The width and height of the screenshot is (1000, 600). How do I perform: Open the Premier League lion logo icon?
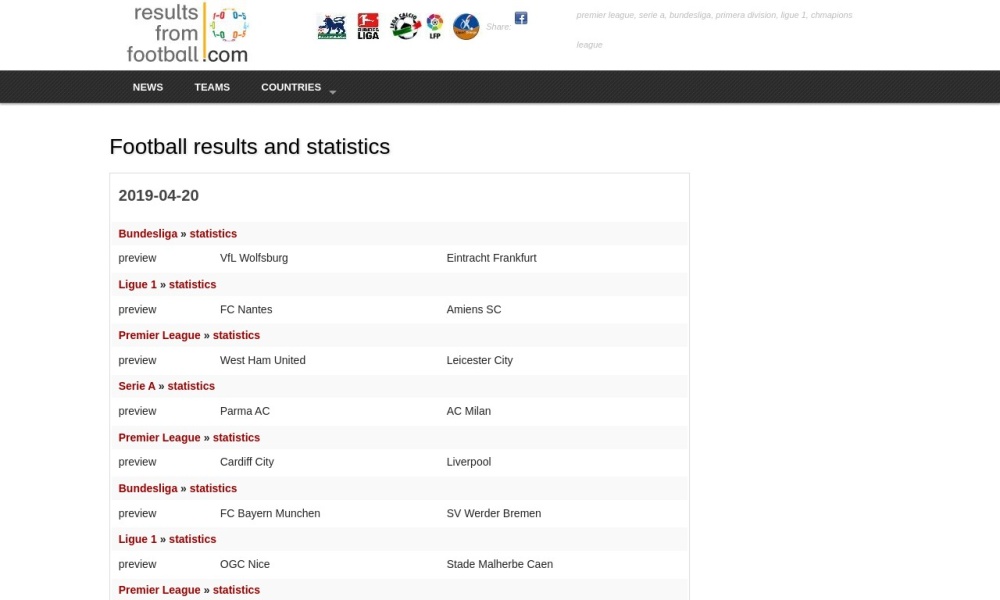332,27
